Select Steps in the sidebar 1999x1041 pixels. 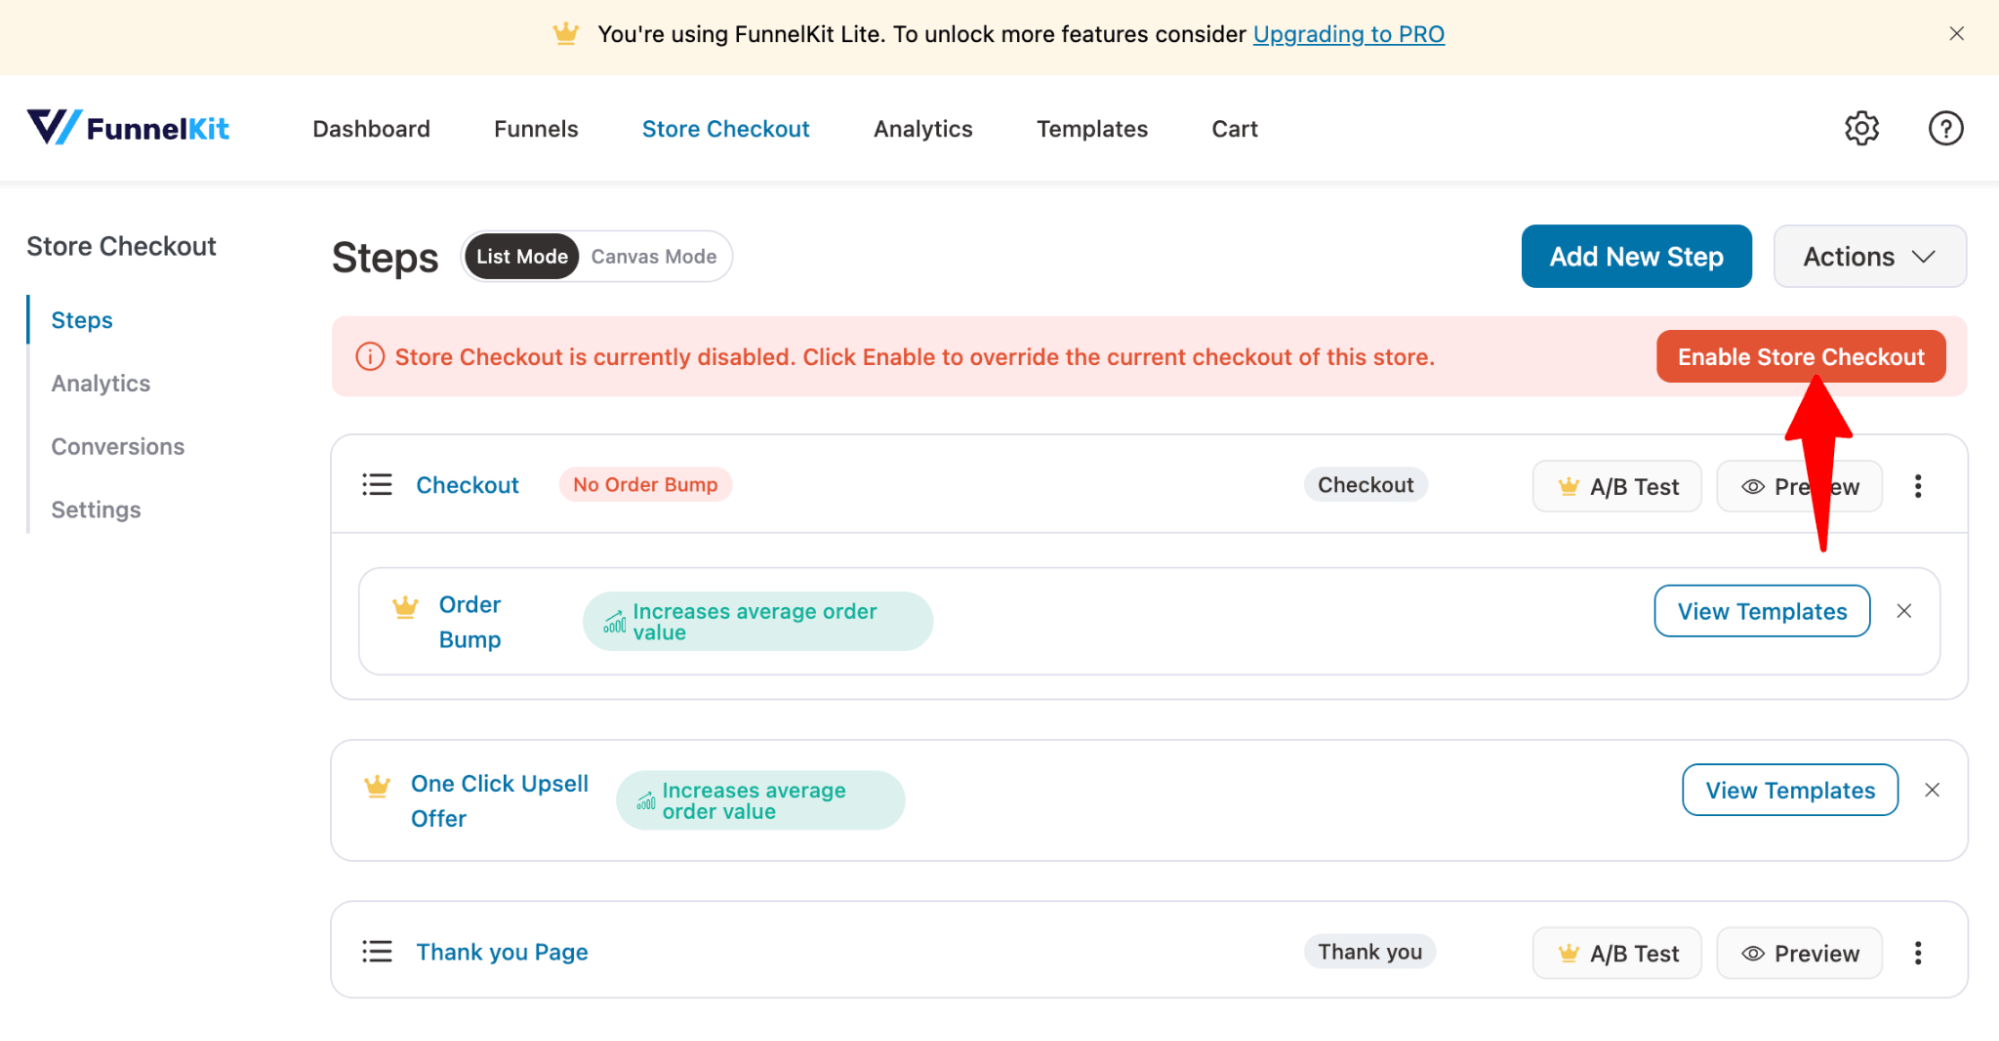point(82,320)
